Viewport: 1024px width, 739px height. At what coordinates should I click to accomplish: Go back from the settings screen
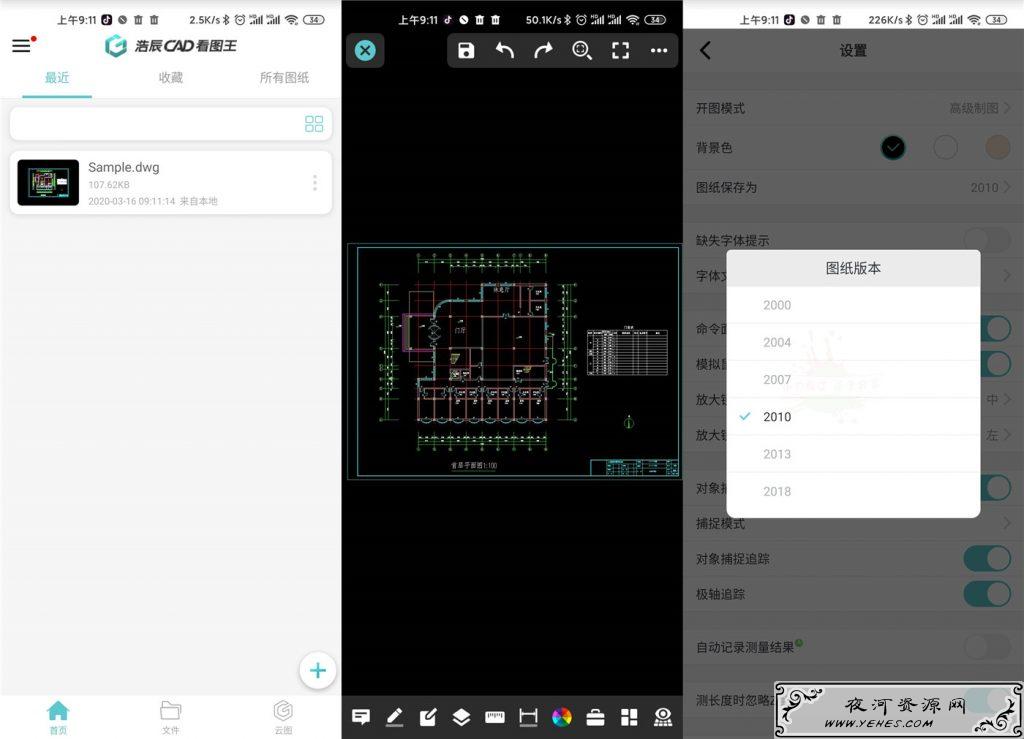pos(705,50)
